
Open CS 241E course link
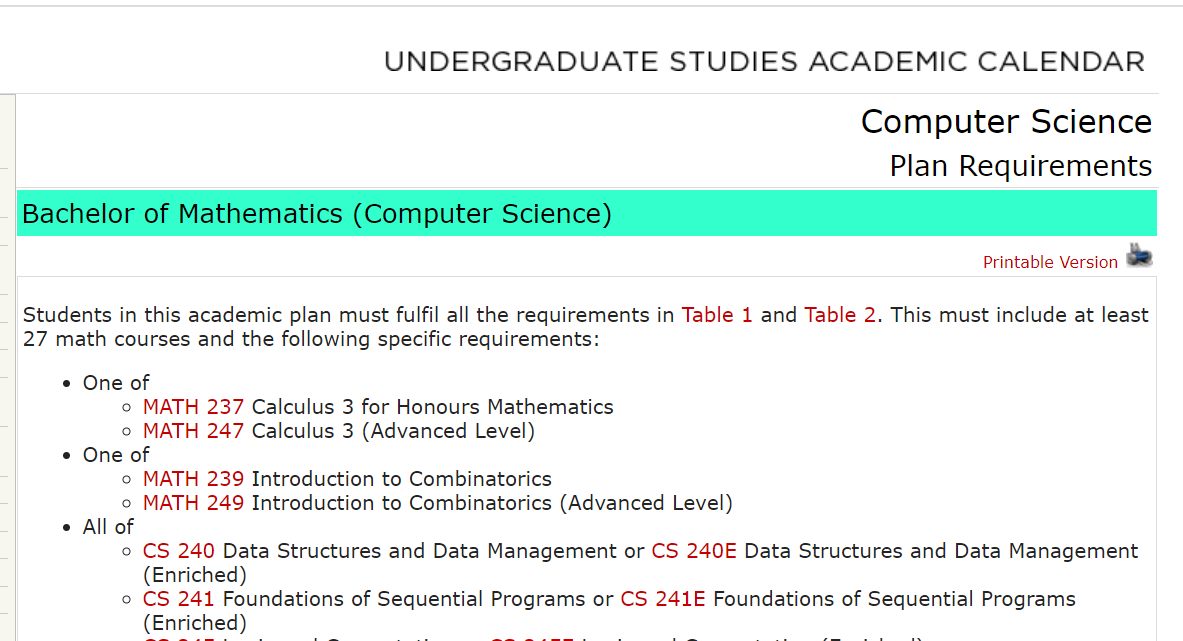pyautogui.click(x=662, y=600)
